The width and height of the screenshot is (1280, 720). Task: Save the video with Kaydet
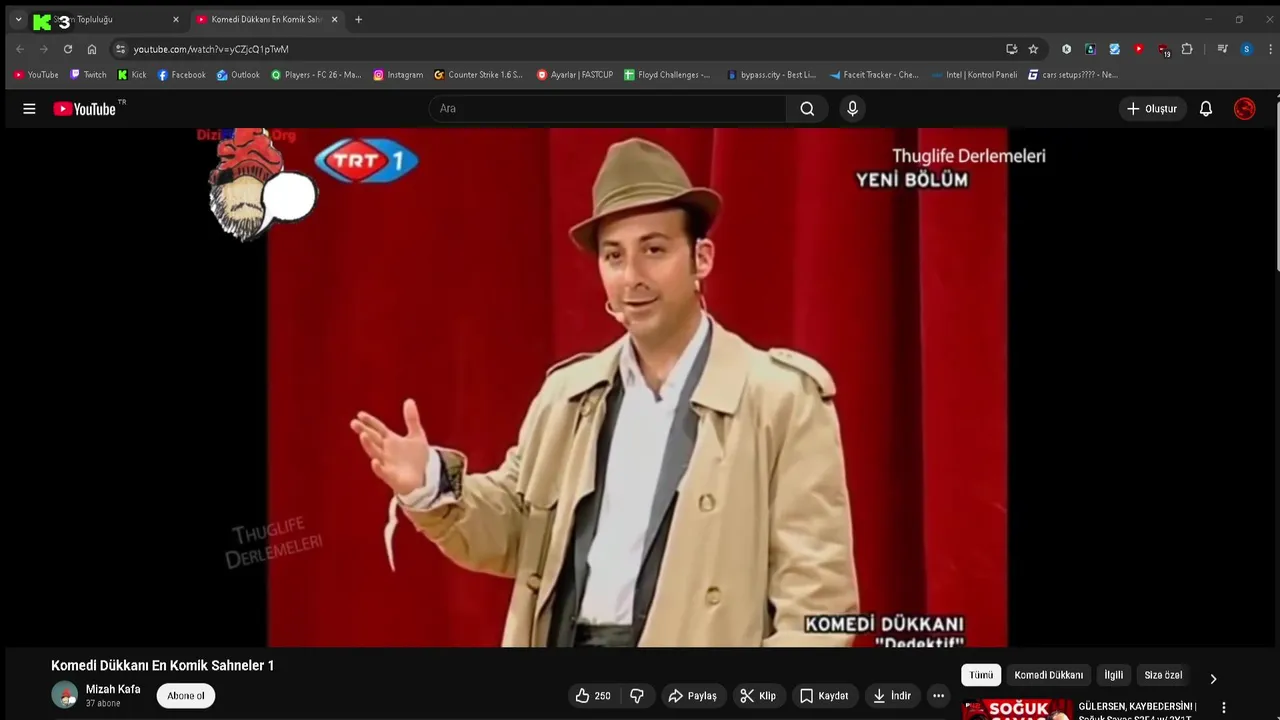click(824, 696)
